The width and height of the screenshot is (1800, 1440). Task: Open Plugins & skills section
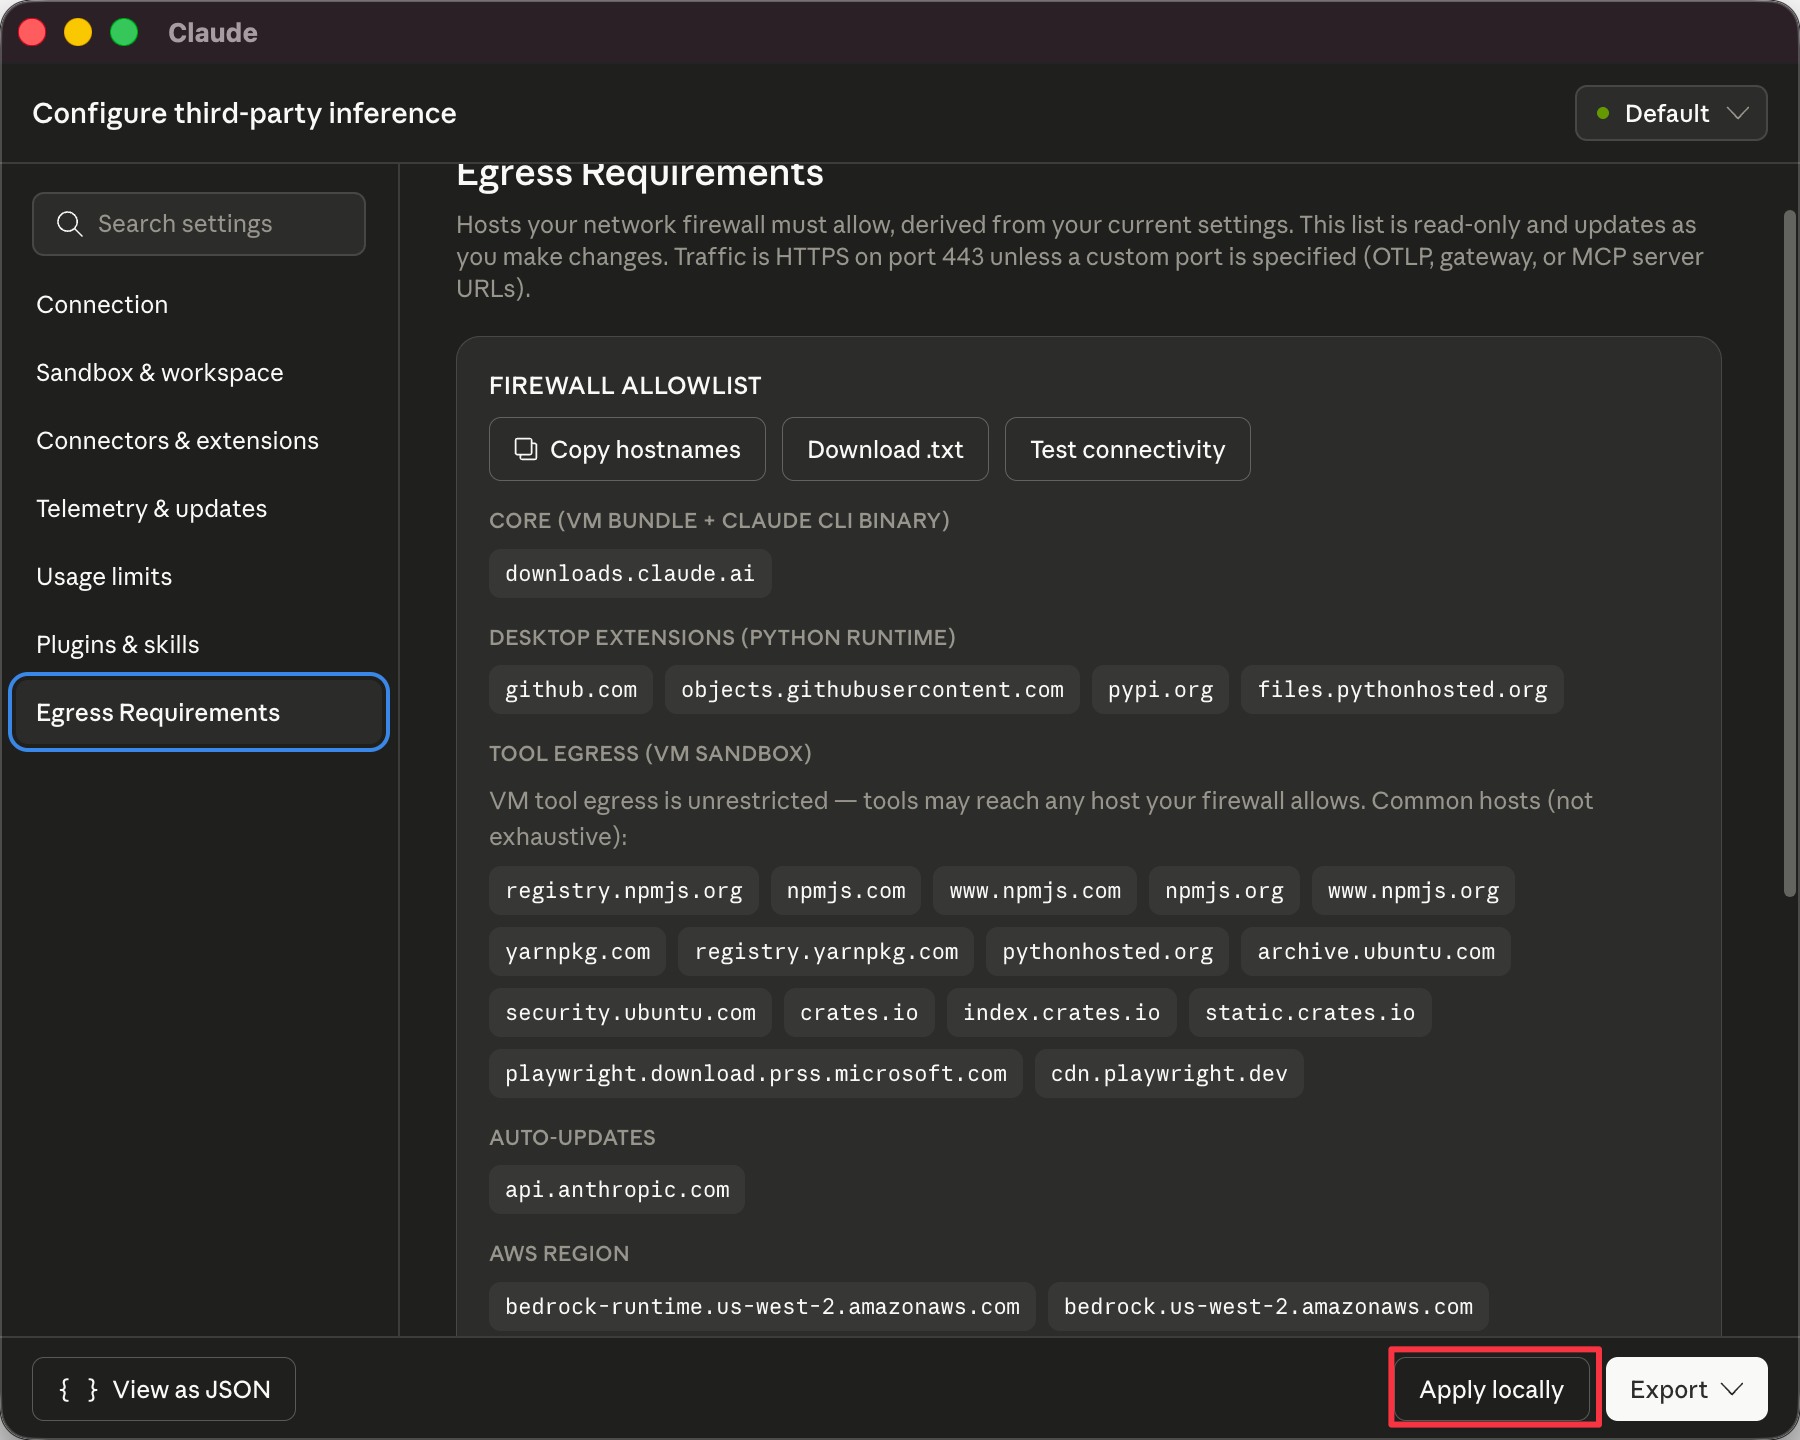click(118, 645)
